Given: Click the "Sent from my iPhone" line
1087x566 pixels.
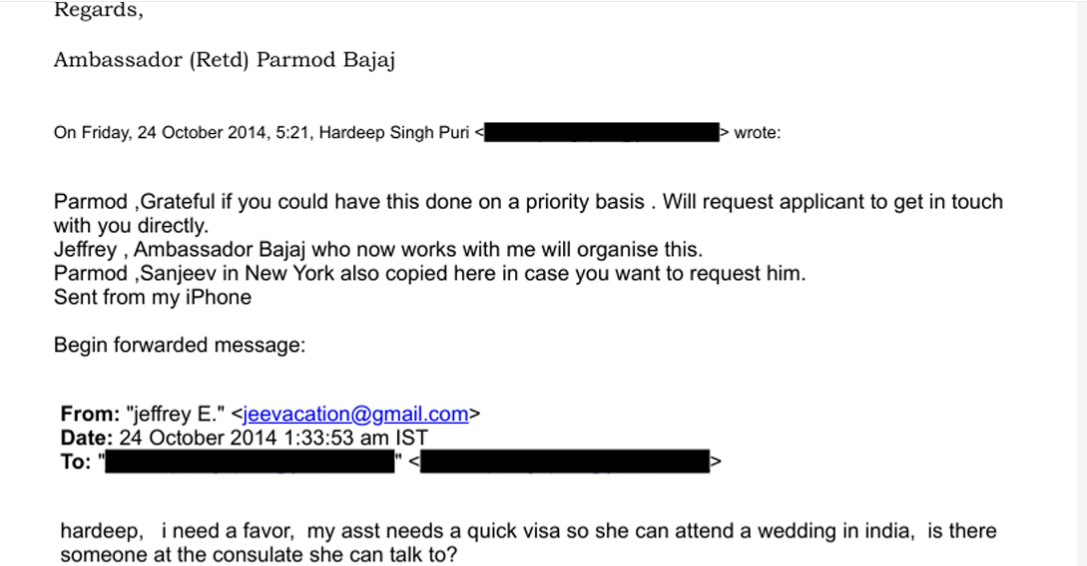Looking at the screenshot, I should point(152,297).
